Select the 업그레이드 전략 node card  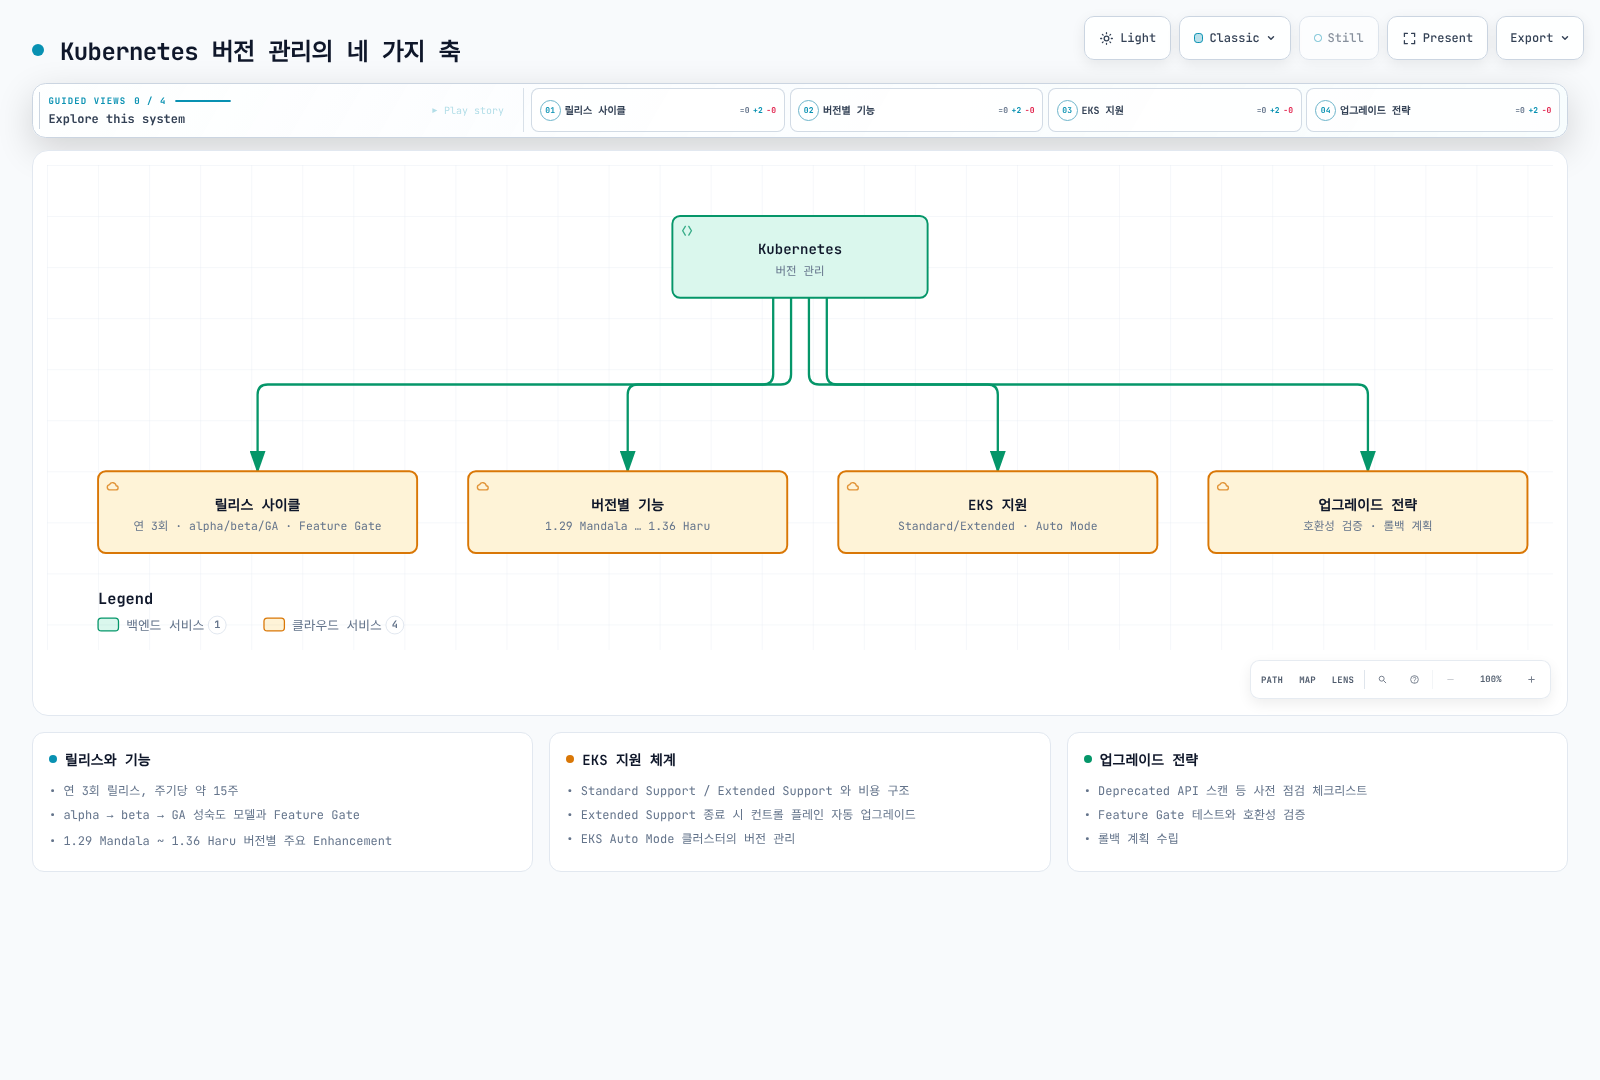click(1368, 512)
